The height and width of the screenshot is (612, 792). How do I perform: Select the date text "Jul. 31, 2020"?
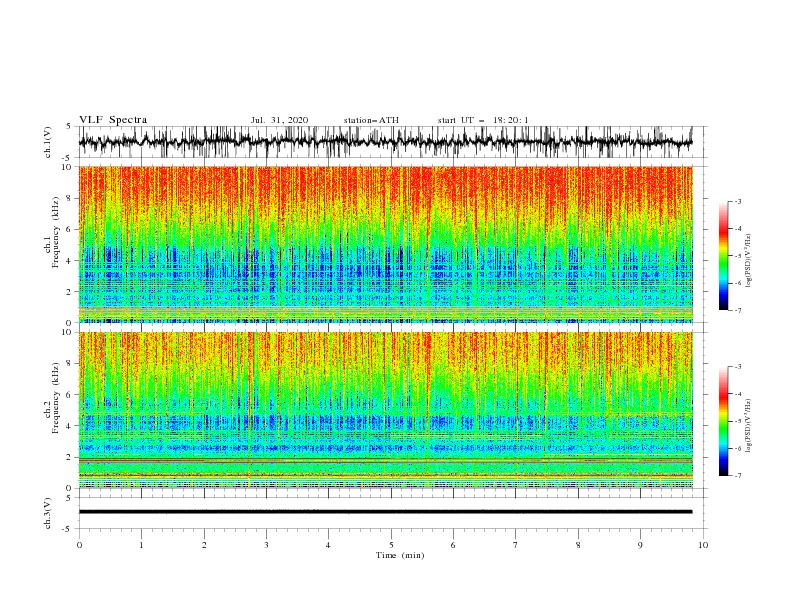(x=279, y=120)
